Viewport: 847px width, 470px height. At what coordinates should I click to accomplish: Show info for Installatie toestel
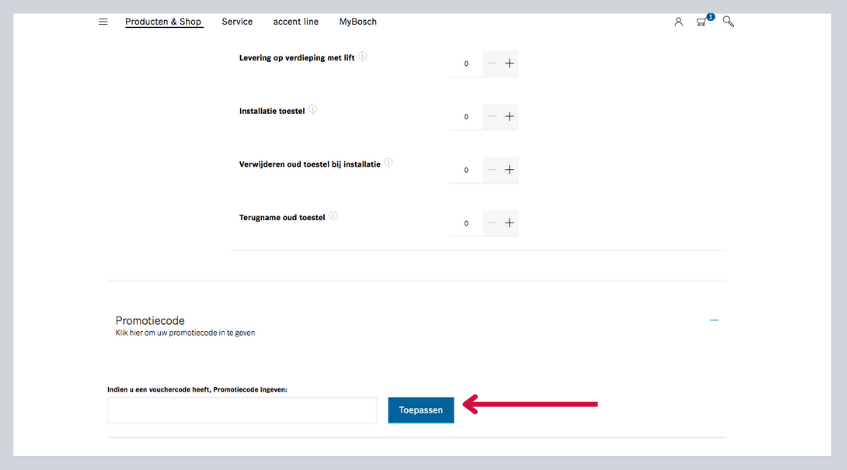[x=313, y=109]
